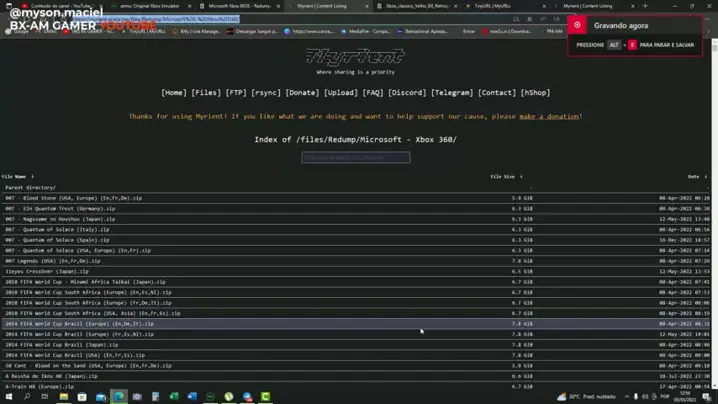718x404 pixels.
Task: Open Camtasia green C taskbar icon
Action: (266, 397)
